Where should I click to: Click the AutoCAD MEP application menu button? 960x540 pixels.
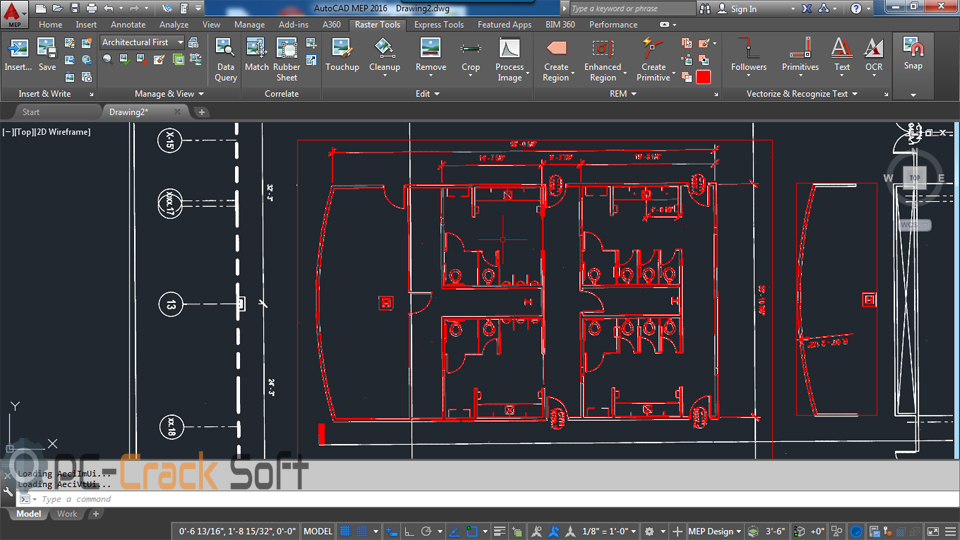(13, 13)
